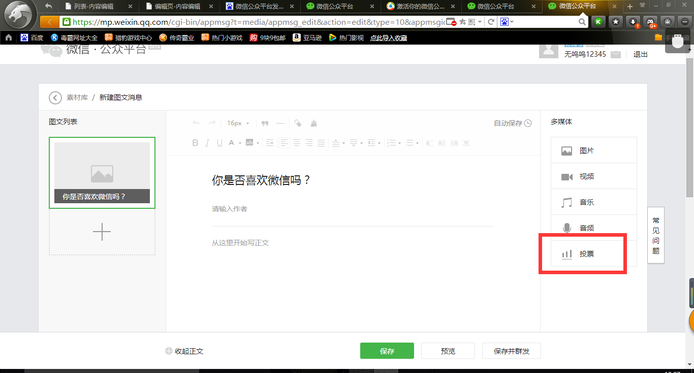
Task: Center align the text
Action: 297,143
